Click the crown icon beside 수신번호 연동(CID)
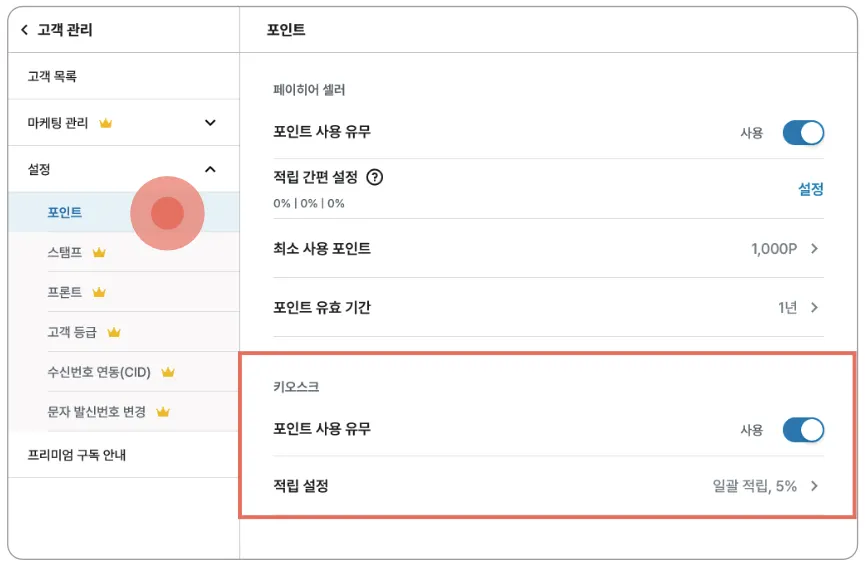The width and height of the screenshot is (868, 566). pos(168,372)
